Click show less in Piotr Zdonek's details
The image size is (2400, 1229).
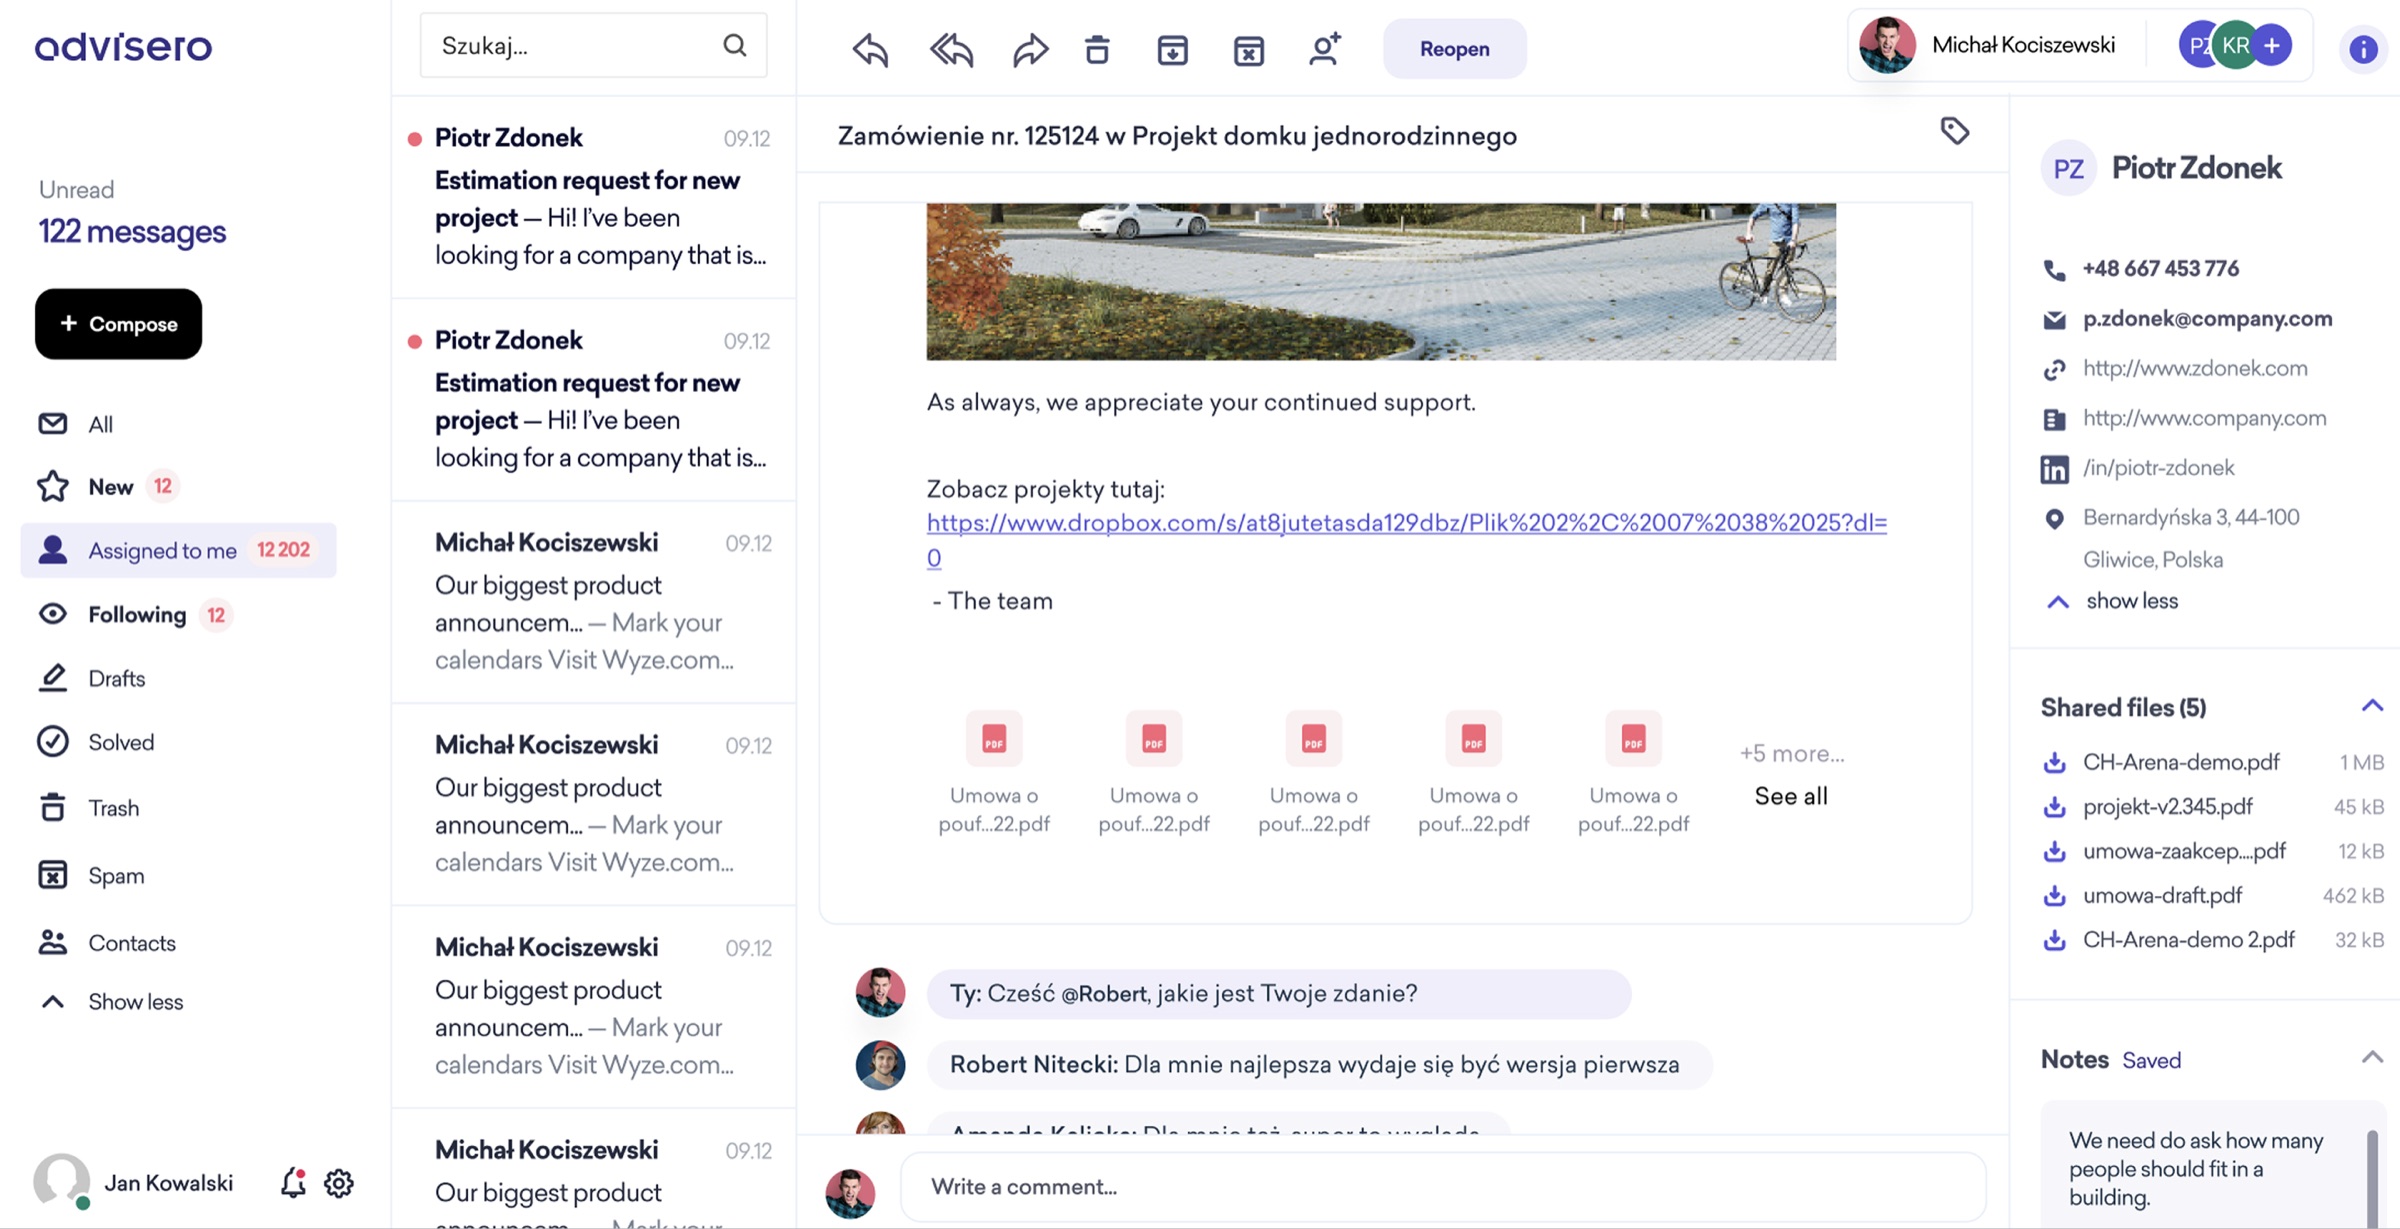click(2132, 600)
